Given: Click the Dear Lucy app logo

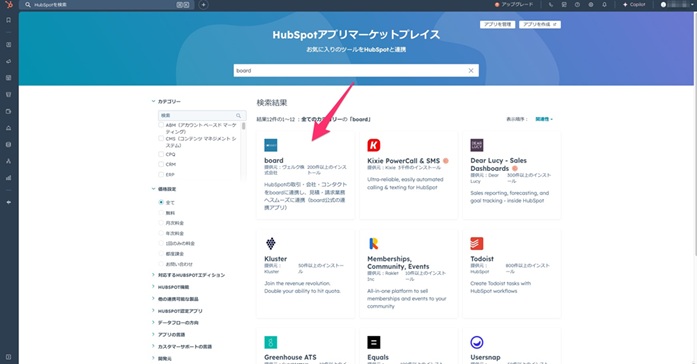Looking at the screenshot, I should [477, 145].
